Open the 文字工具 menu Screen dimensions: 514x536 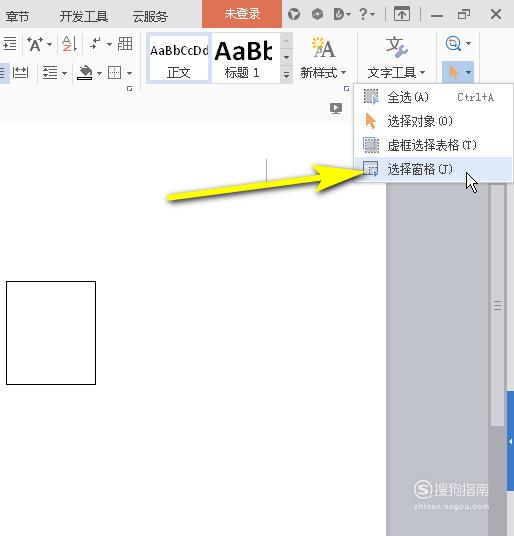click(396, 58)
